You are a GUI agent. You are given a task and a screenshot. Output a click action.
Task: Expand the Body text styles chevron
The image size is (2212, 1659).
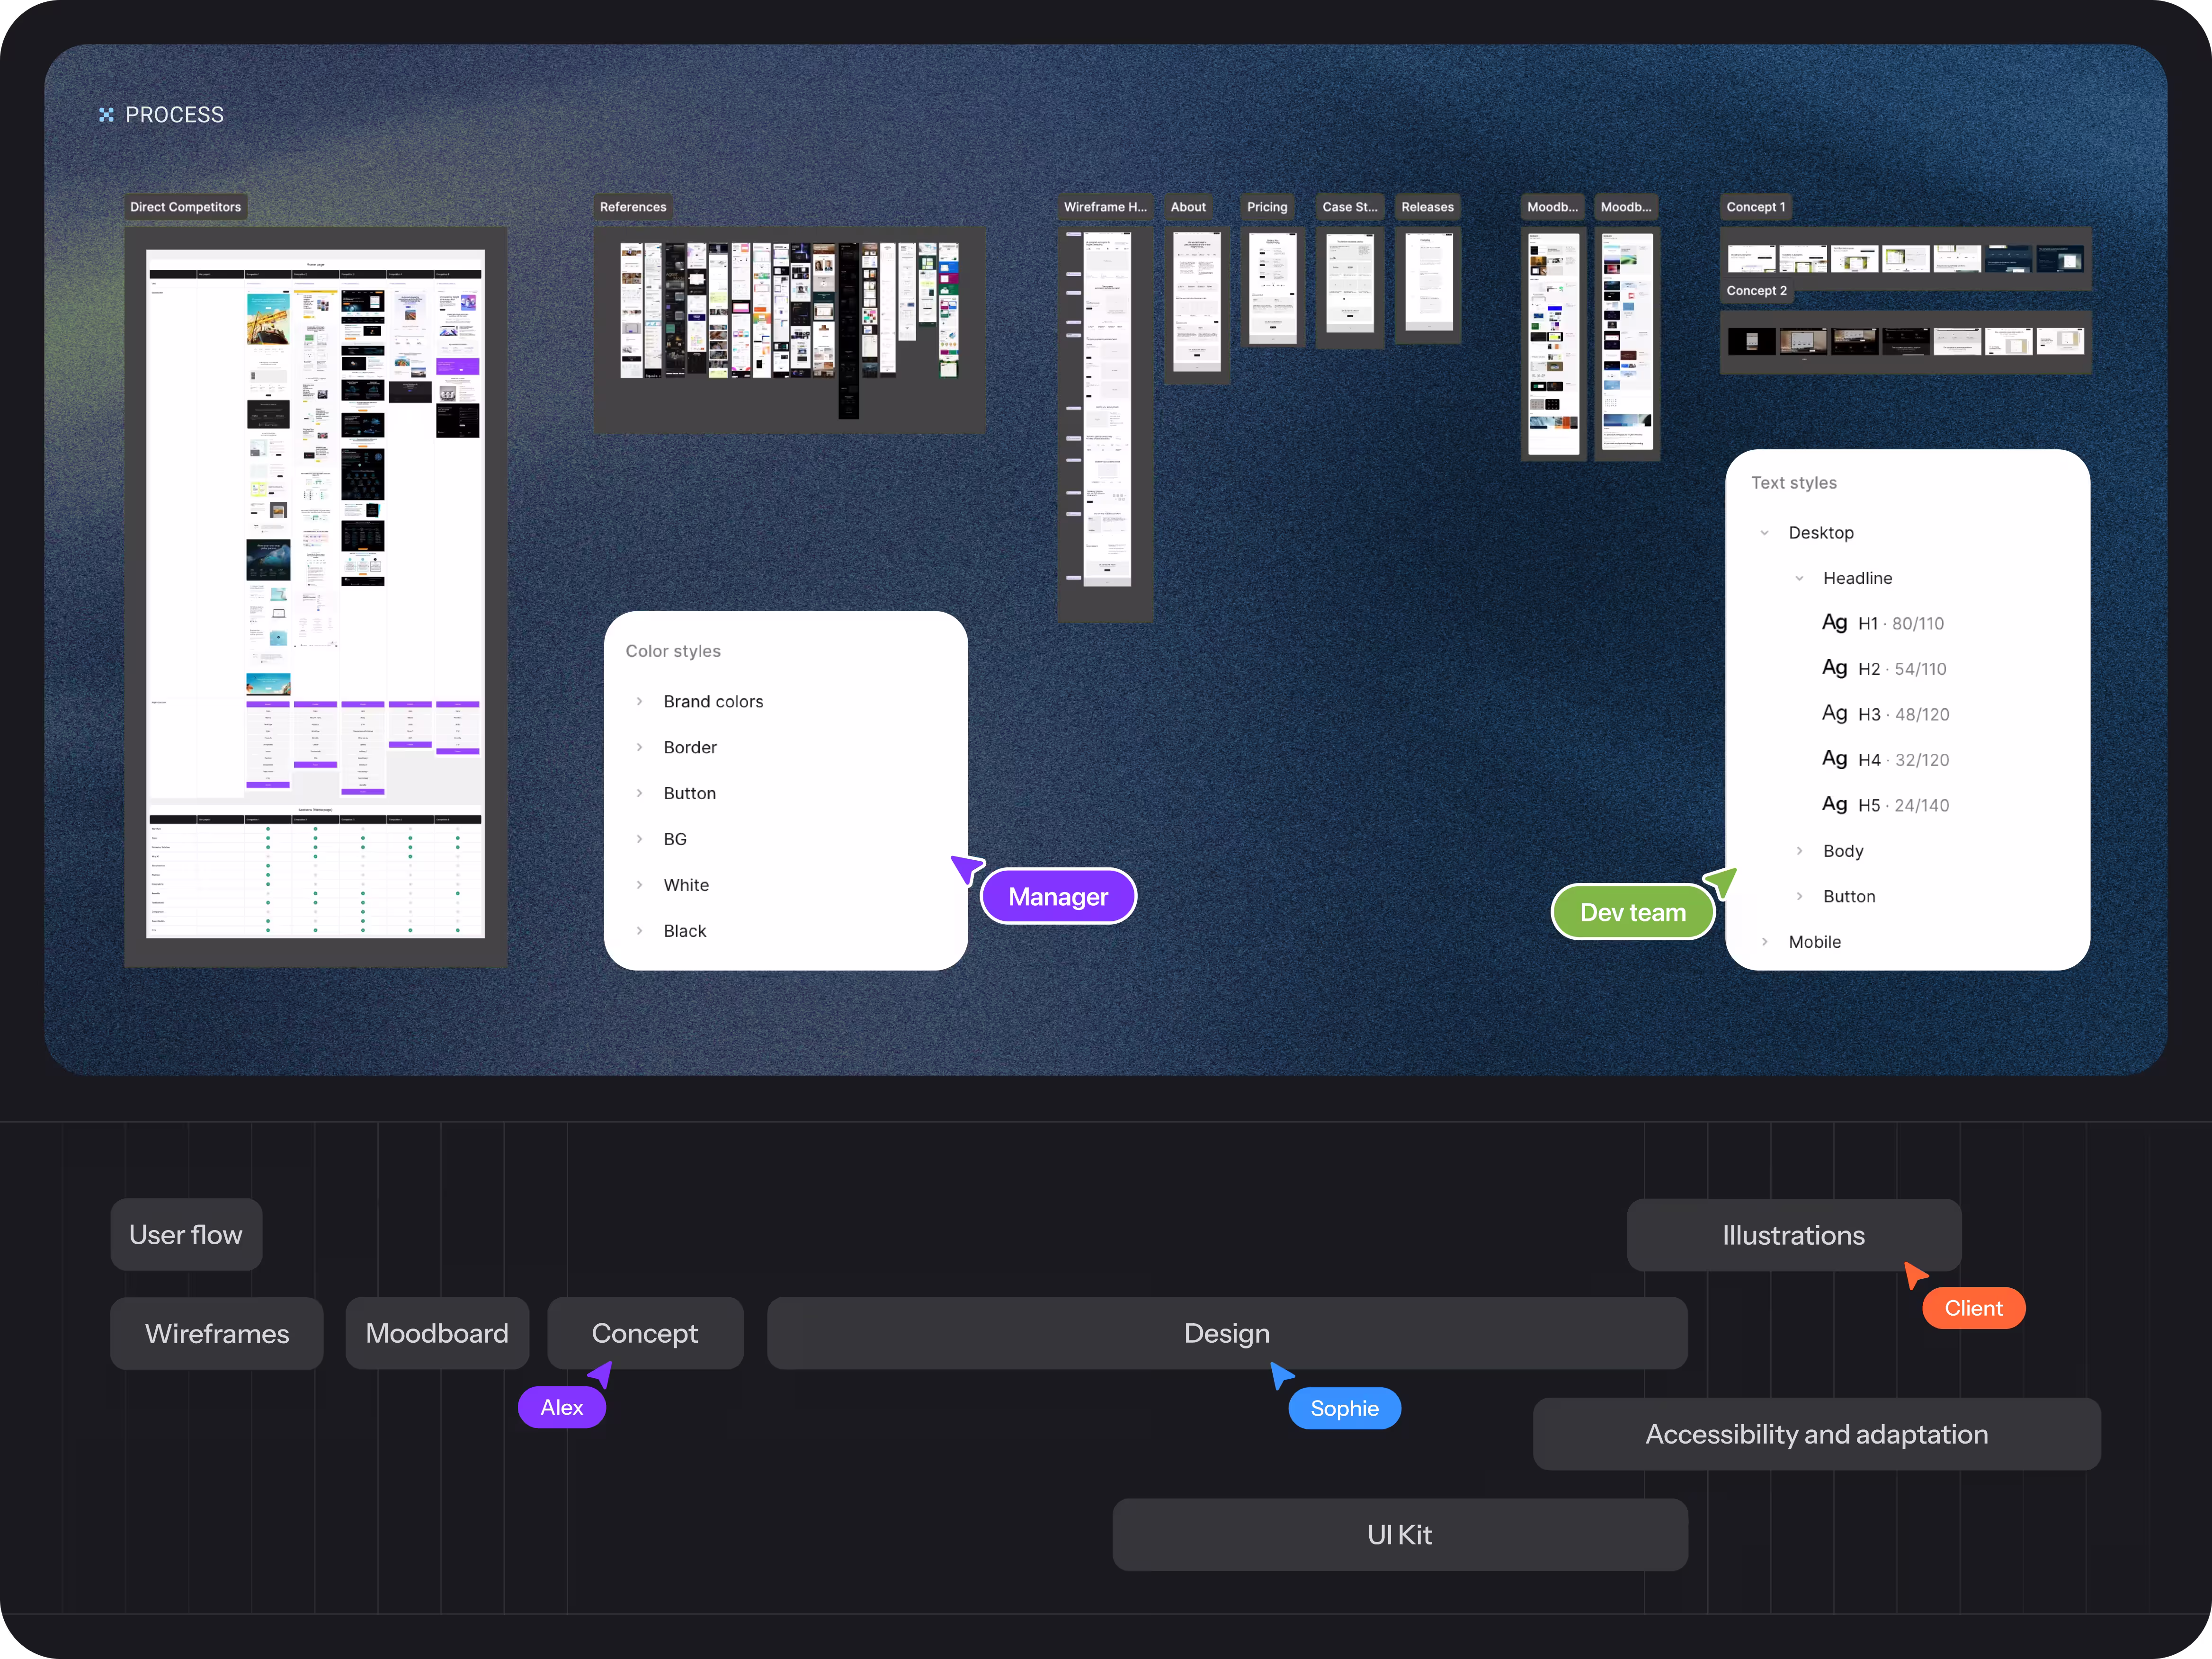click(x=1799, y=850)
